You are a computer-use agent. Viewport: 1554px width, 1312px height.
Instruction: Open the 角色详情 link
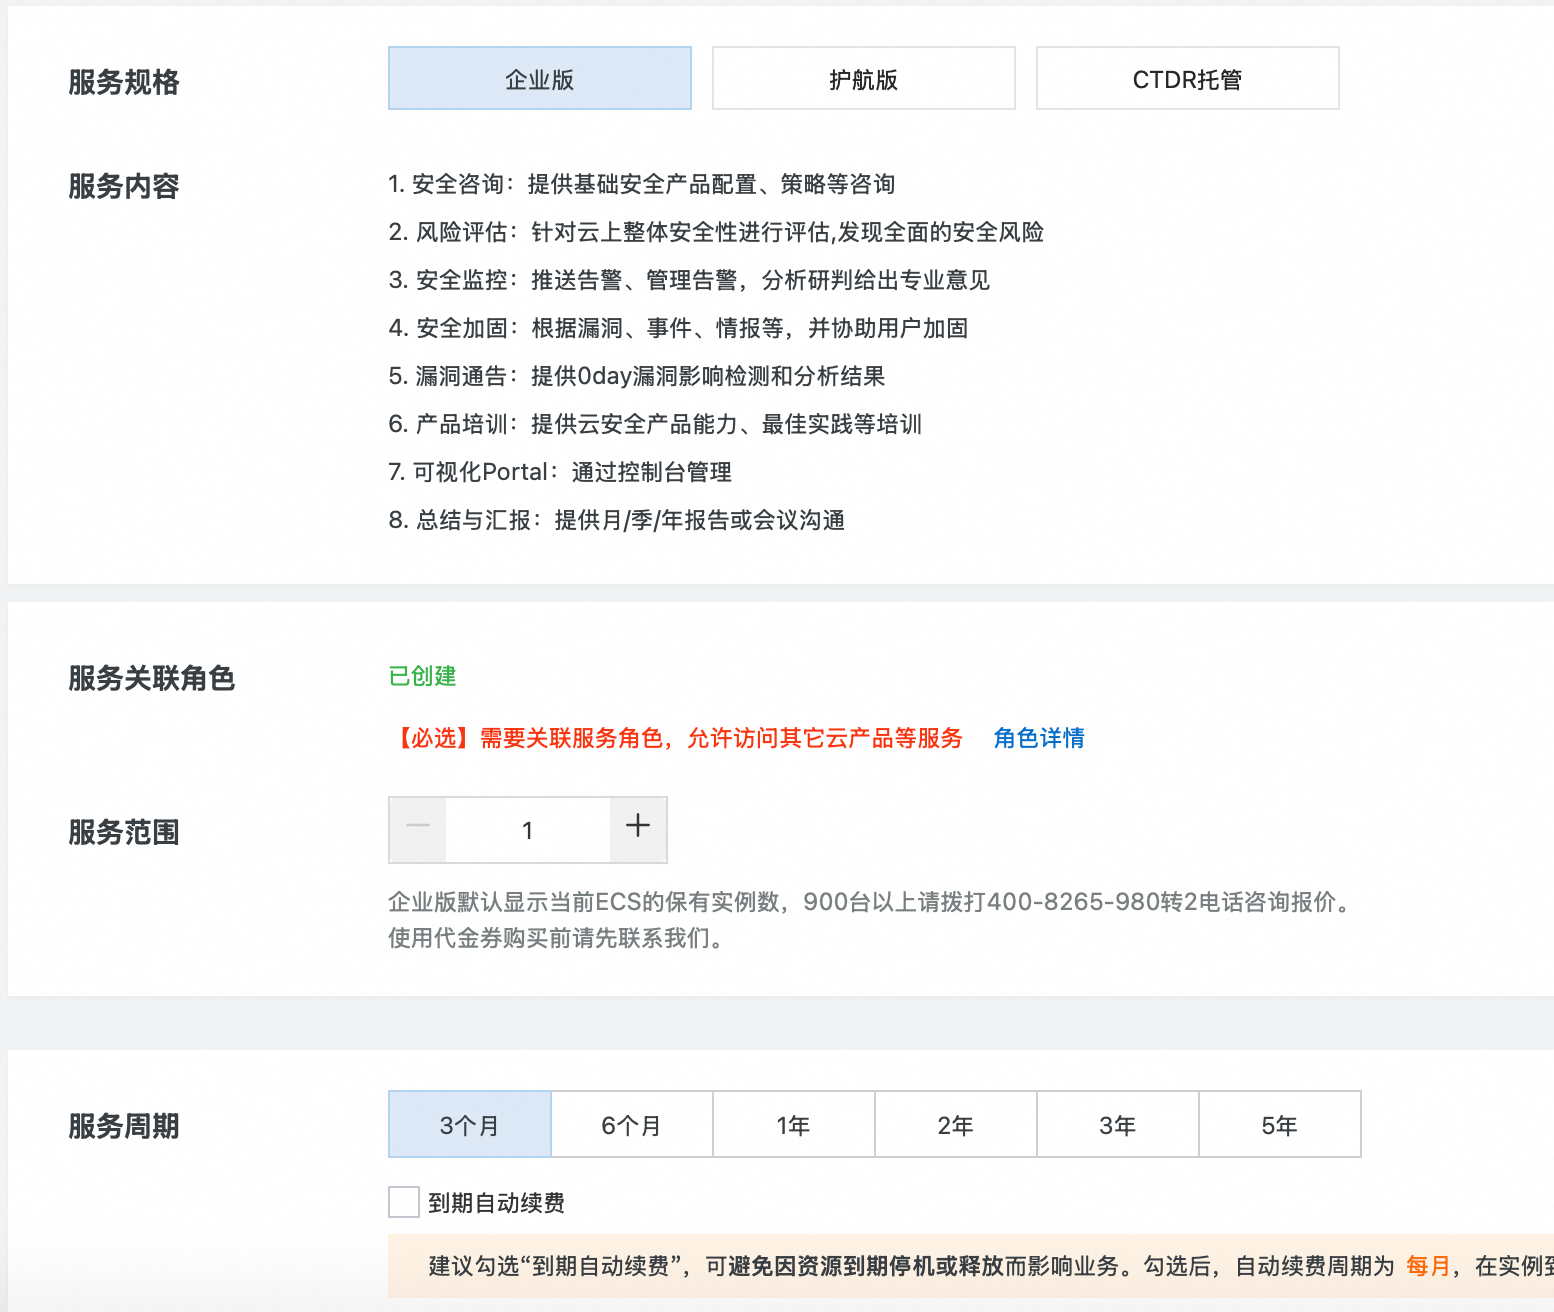1039,738
